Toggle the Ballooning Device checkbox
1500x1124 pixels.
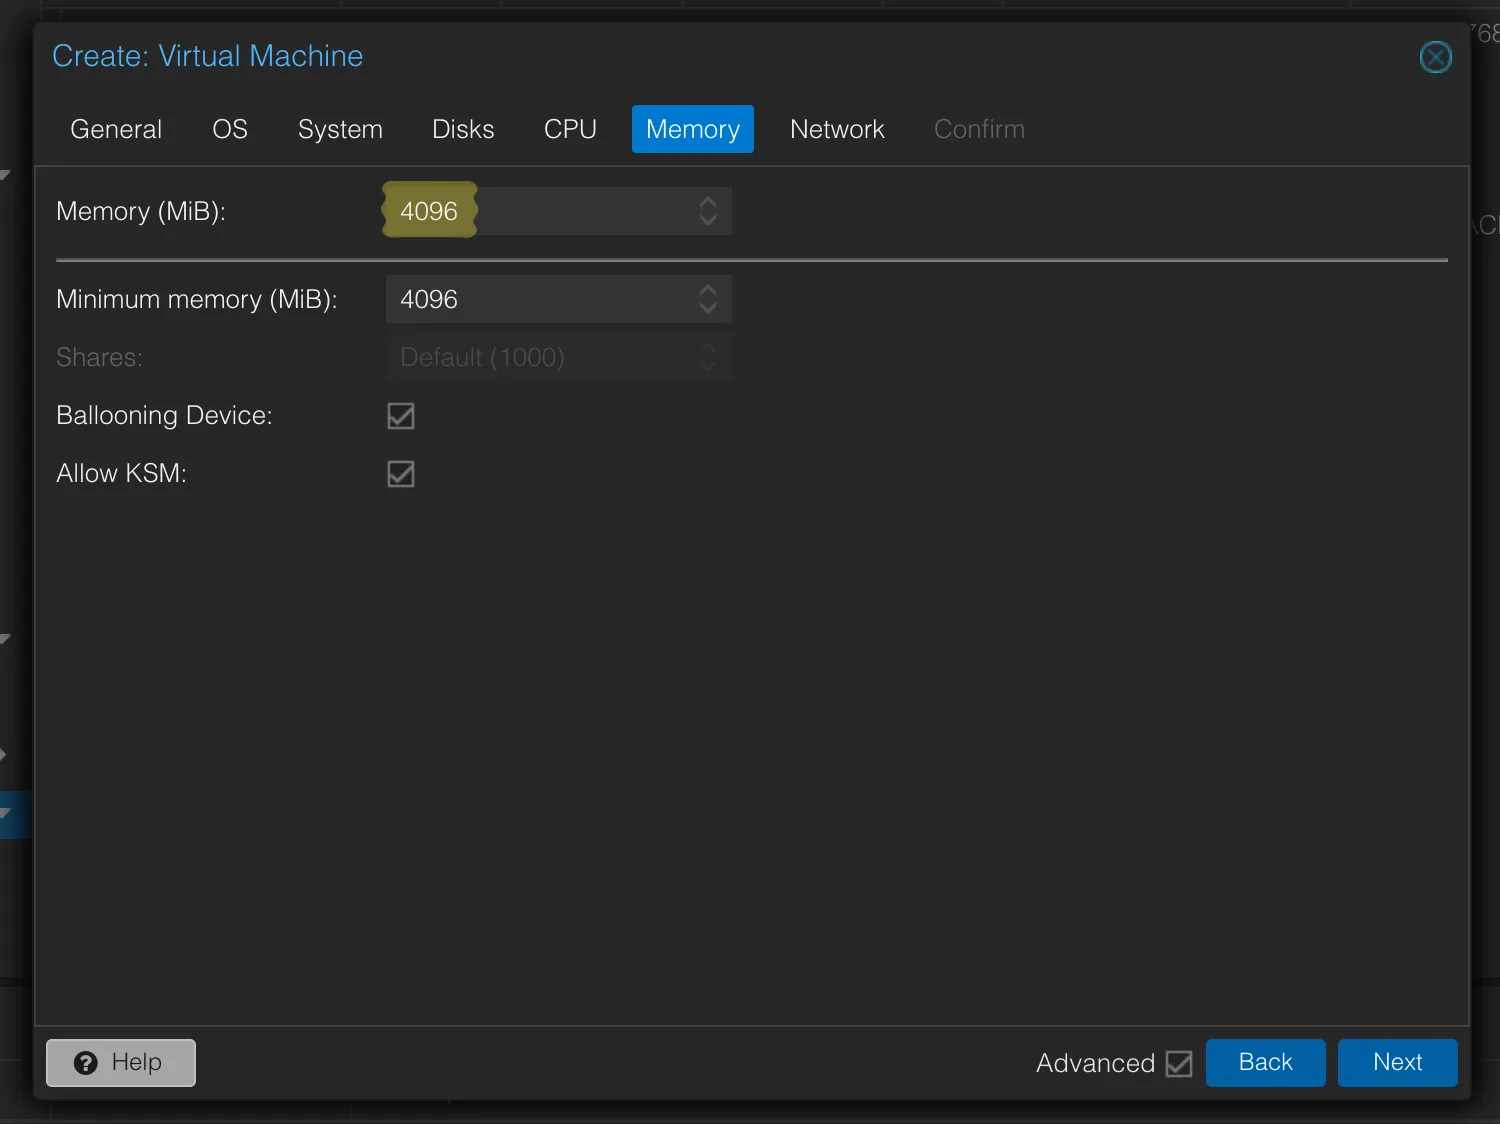click(x=401, y=416)
